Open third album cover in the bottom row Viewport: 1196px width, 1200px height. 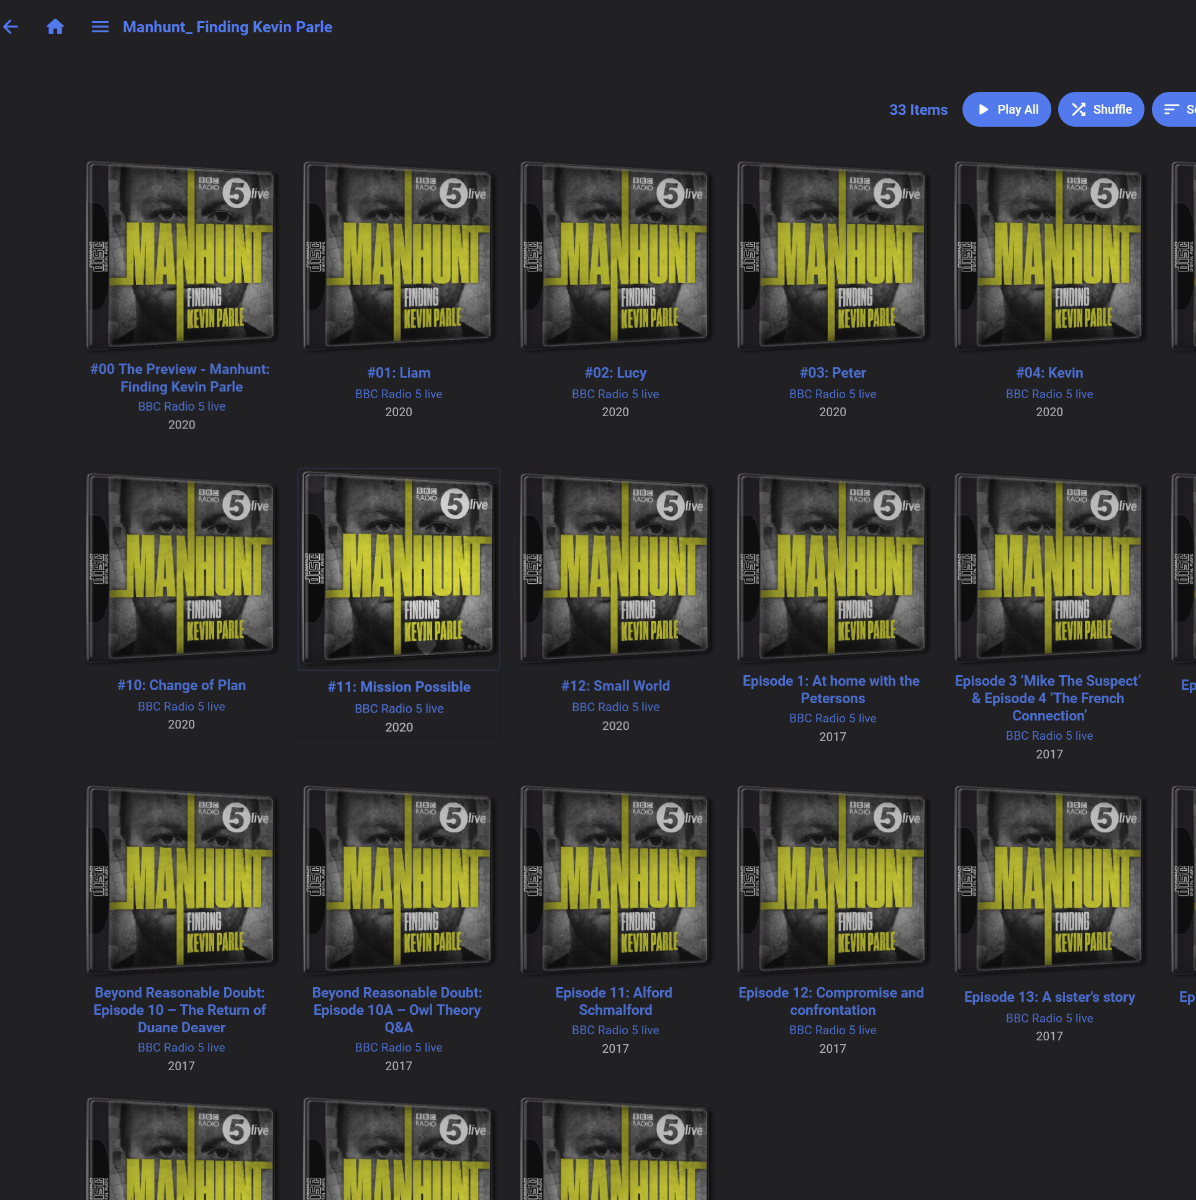click(x=615, y=1148)
